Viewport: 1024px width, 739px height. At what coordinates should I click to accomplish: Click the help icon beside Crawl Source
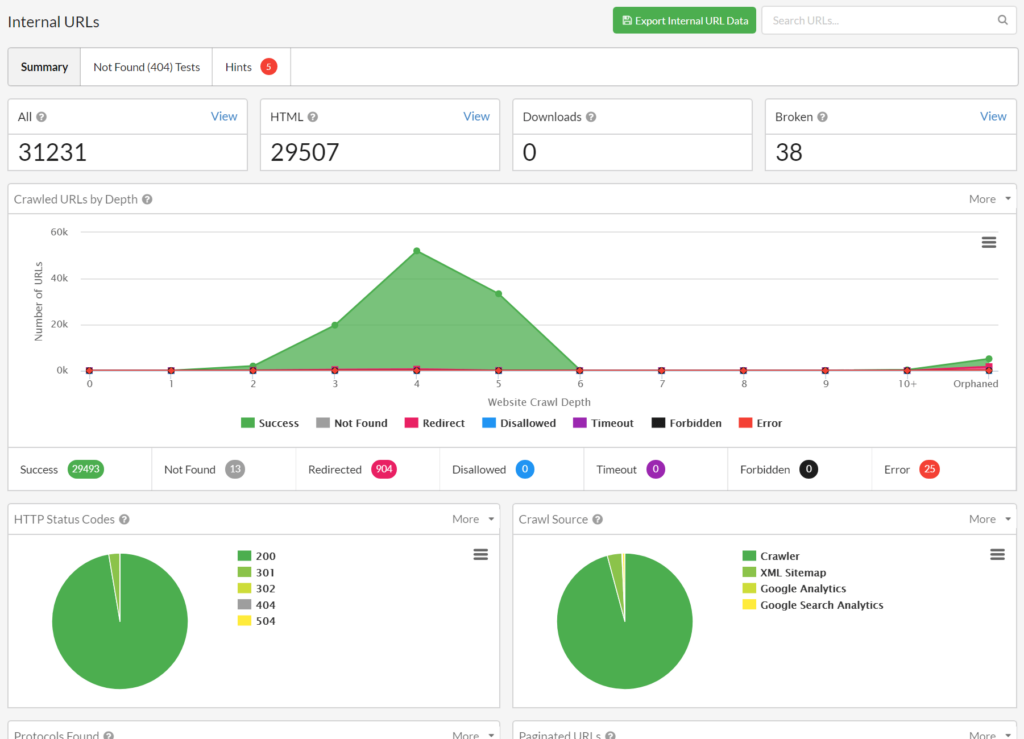(x=597, y=519)
